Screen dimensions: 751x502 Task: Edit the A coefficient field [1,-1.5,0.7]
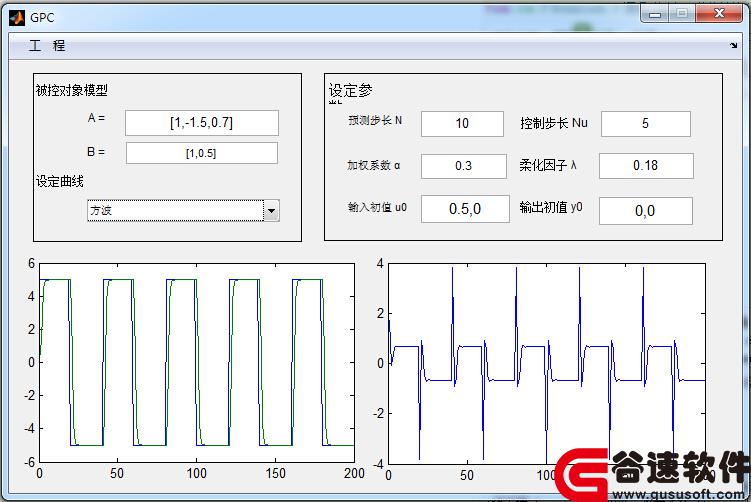[202, 123]
